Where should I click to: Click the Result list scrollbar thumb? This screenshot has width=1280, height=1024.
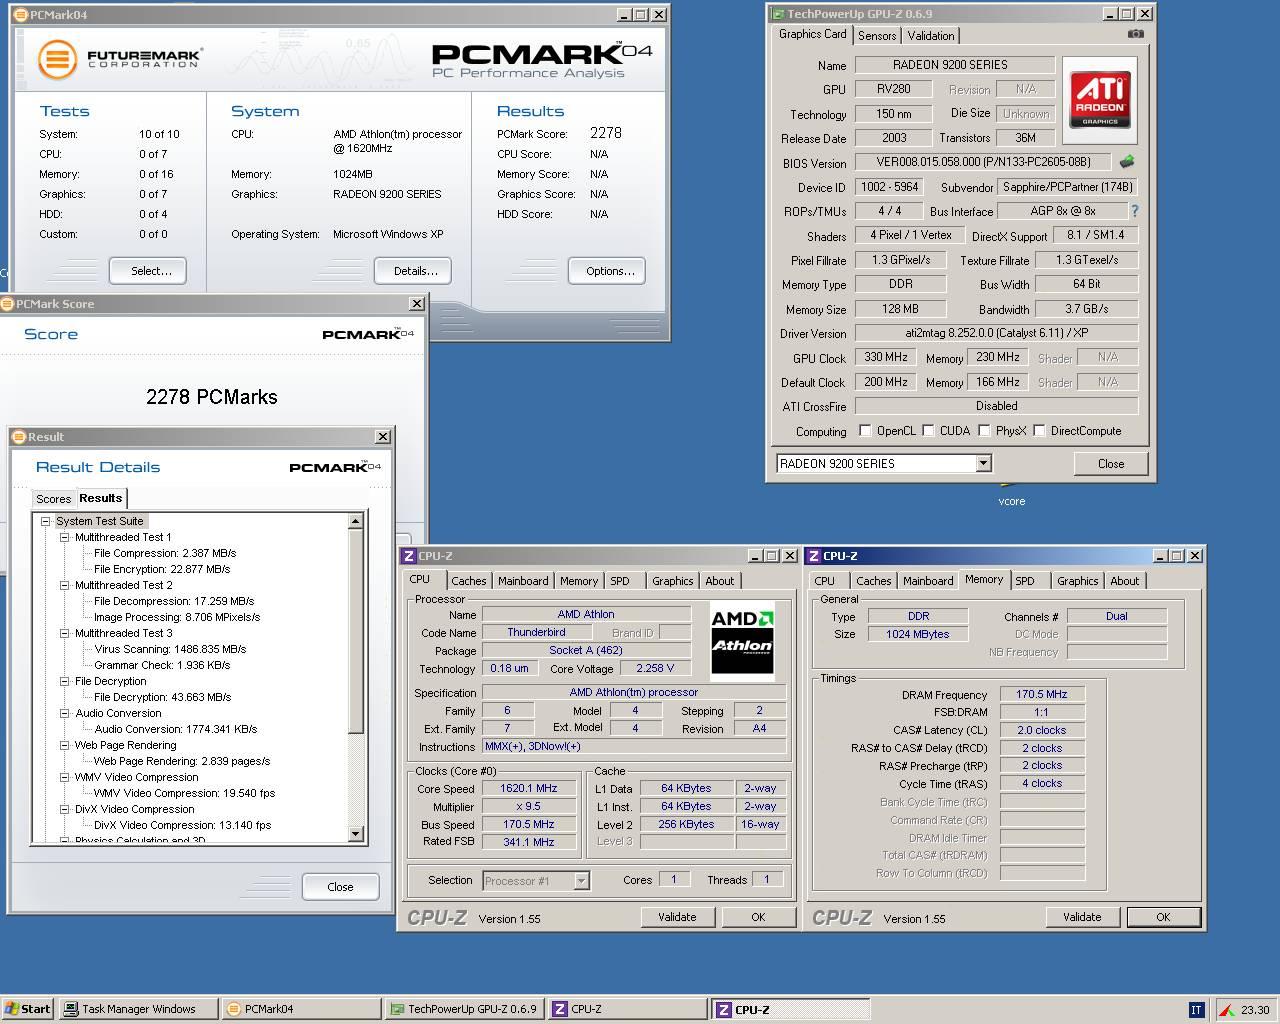355,631
